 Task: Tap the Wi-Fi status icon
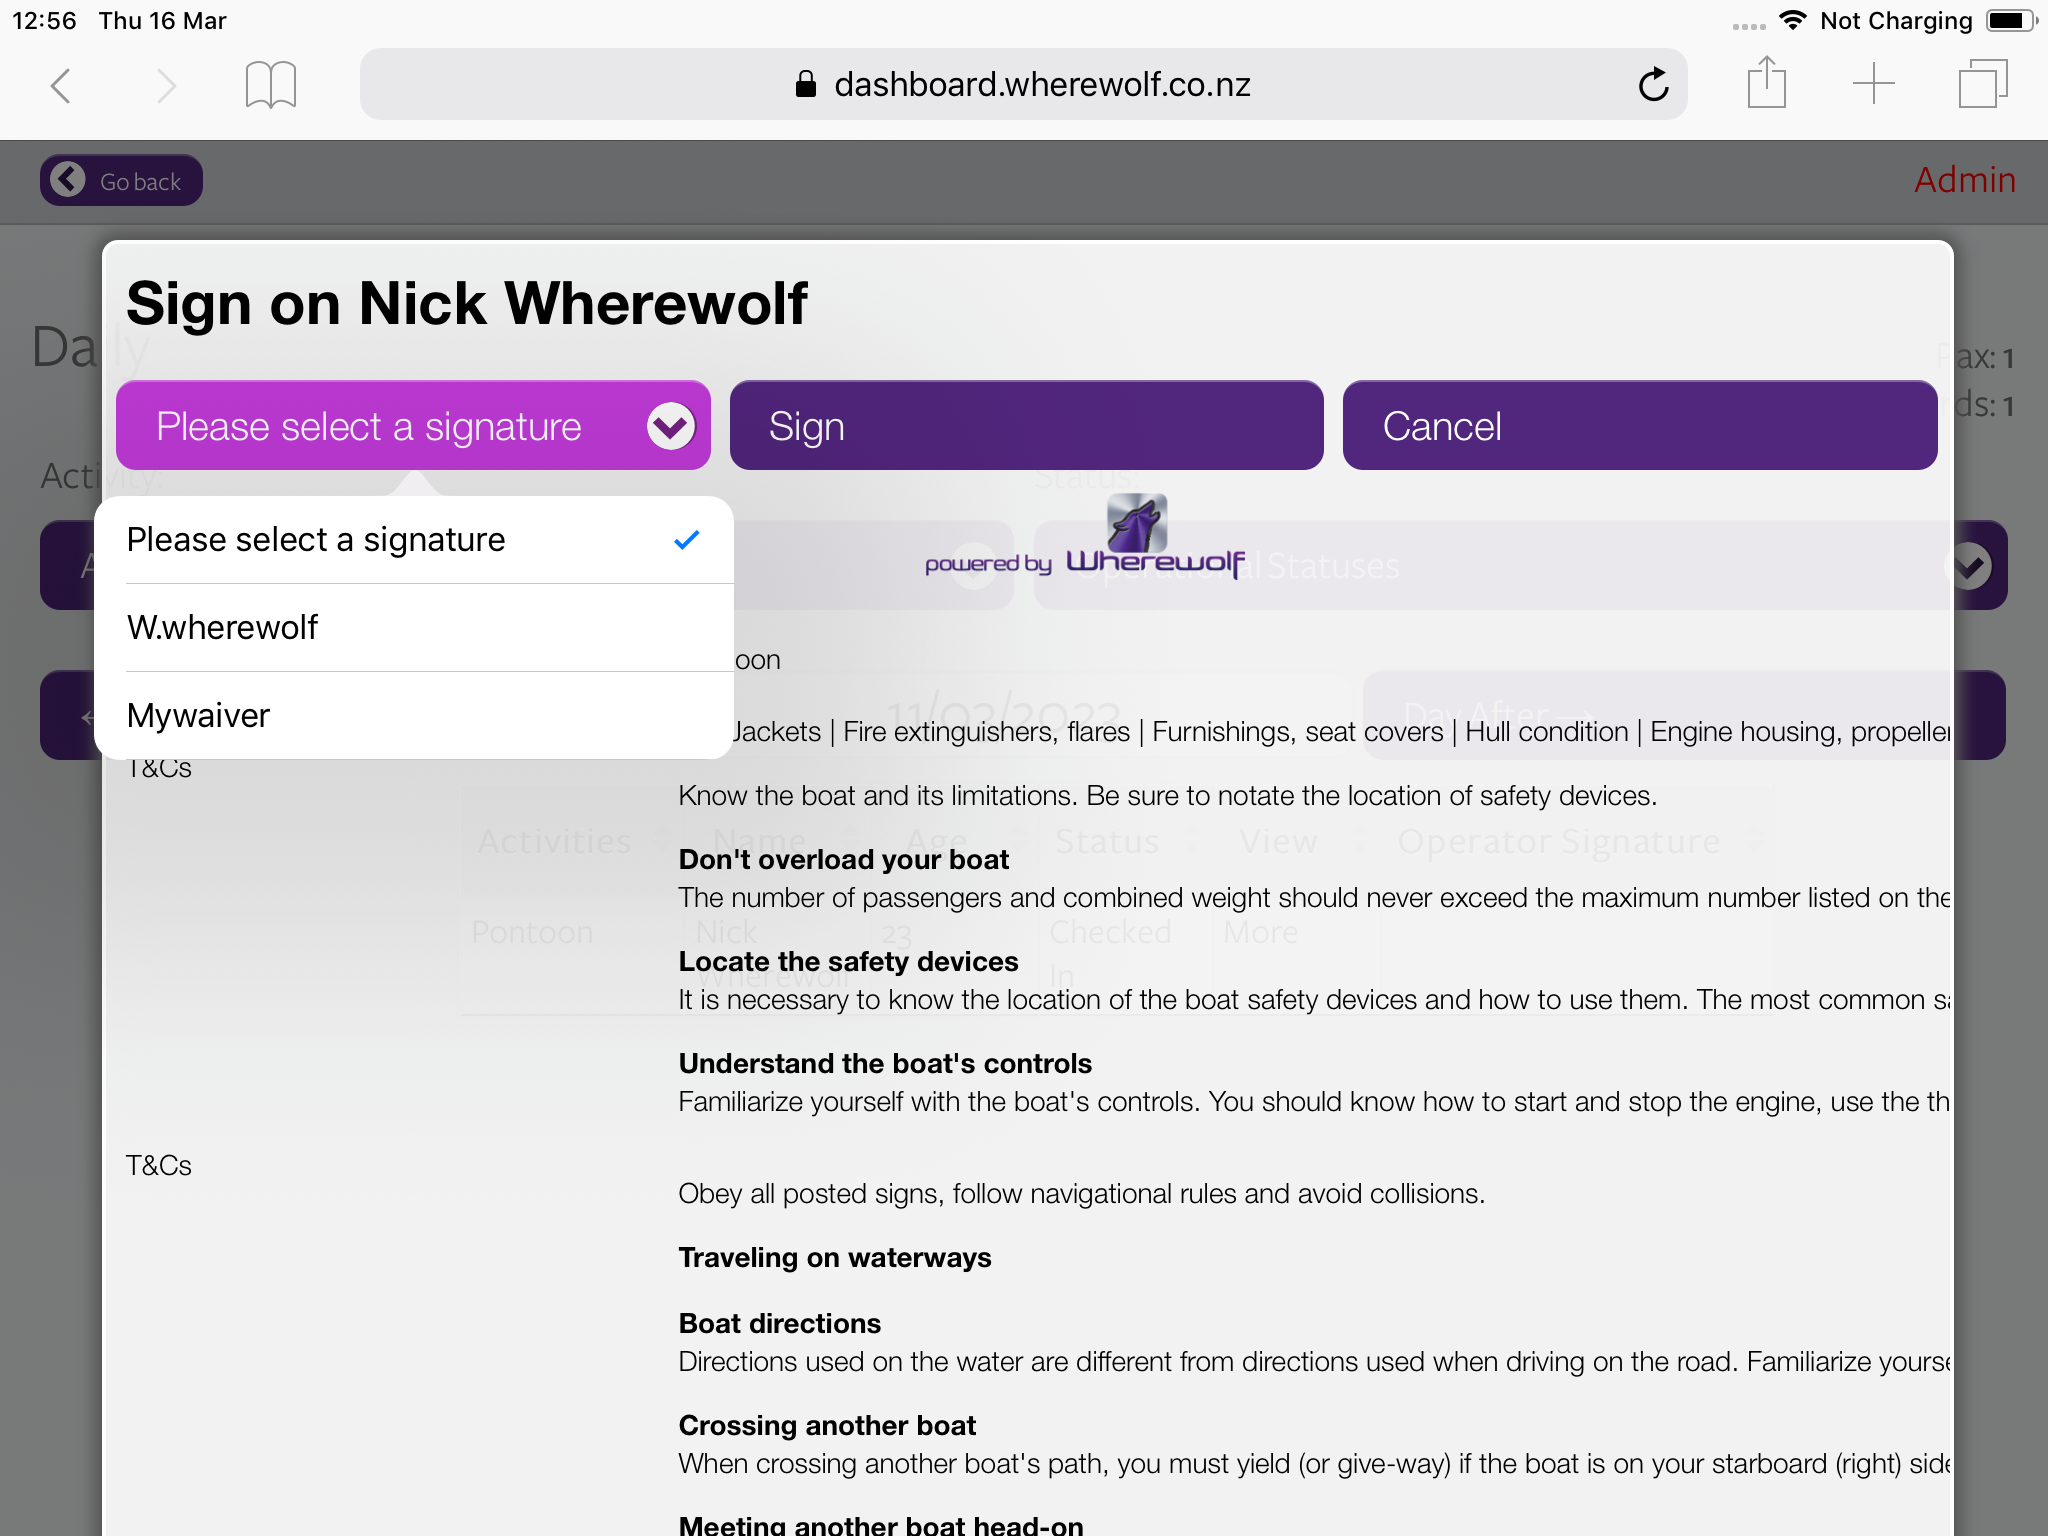click(1793, 20)
